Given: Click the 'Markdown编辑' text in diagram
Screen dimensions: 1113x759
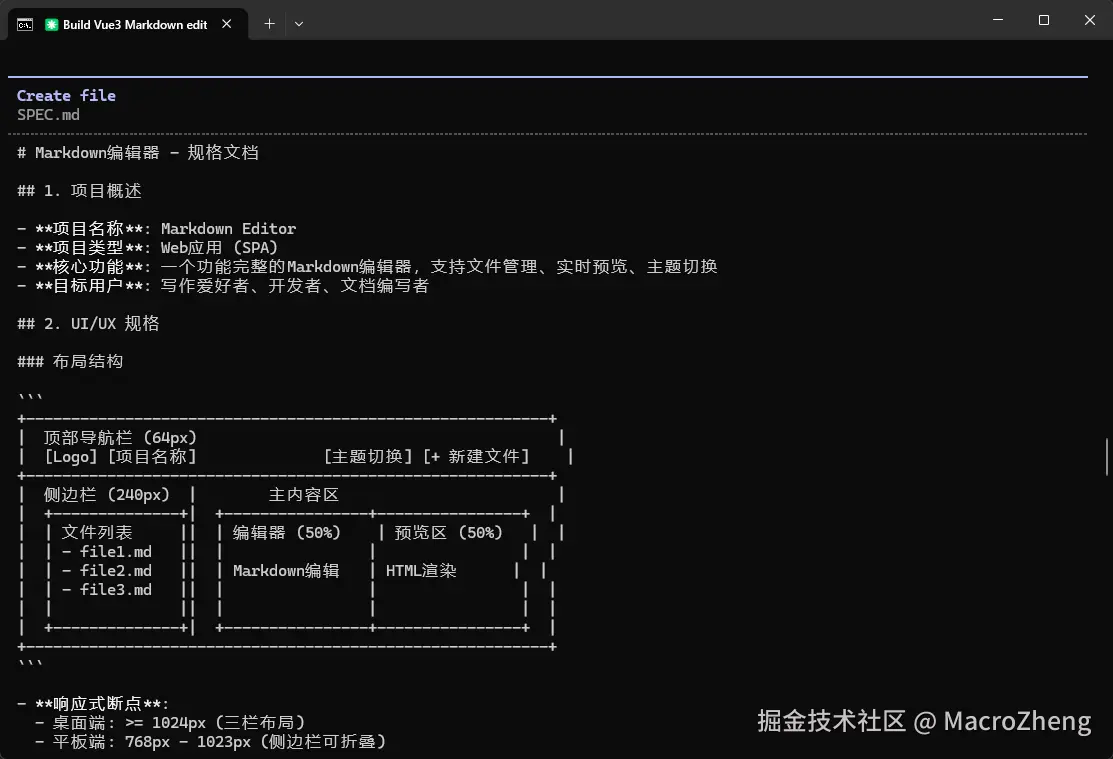Looking at the screenshot, I should click(x=286, y=571).
